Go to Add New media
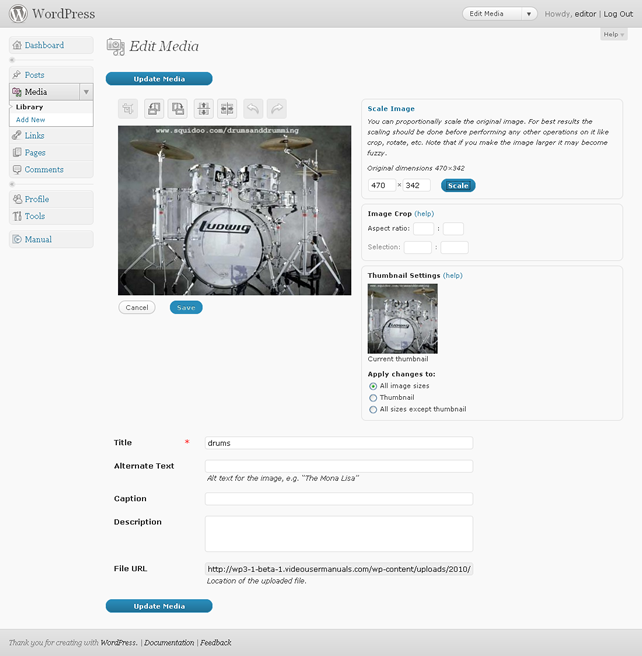 31,120
